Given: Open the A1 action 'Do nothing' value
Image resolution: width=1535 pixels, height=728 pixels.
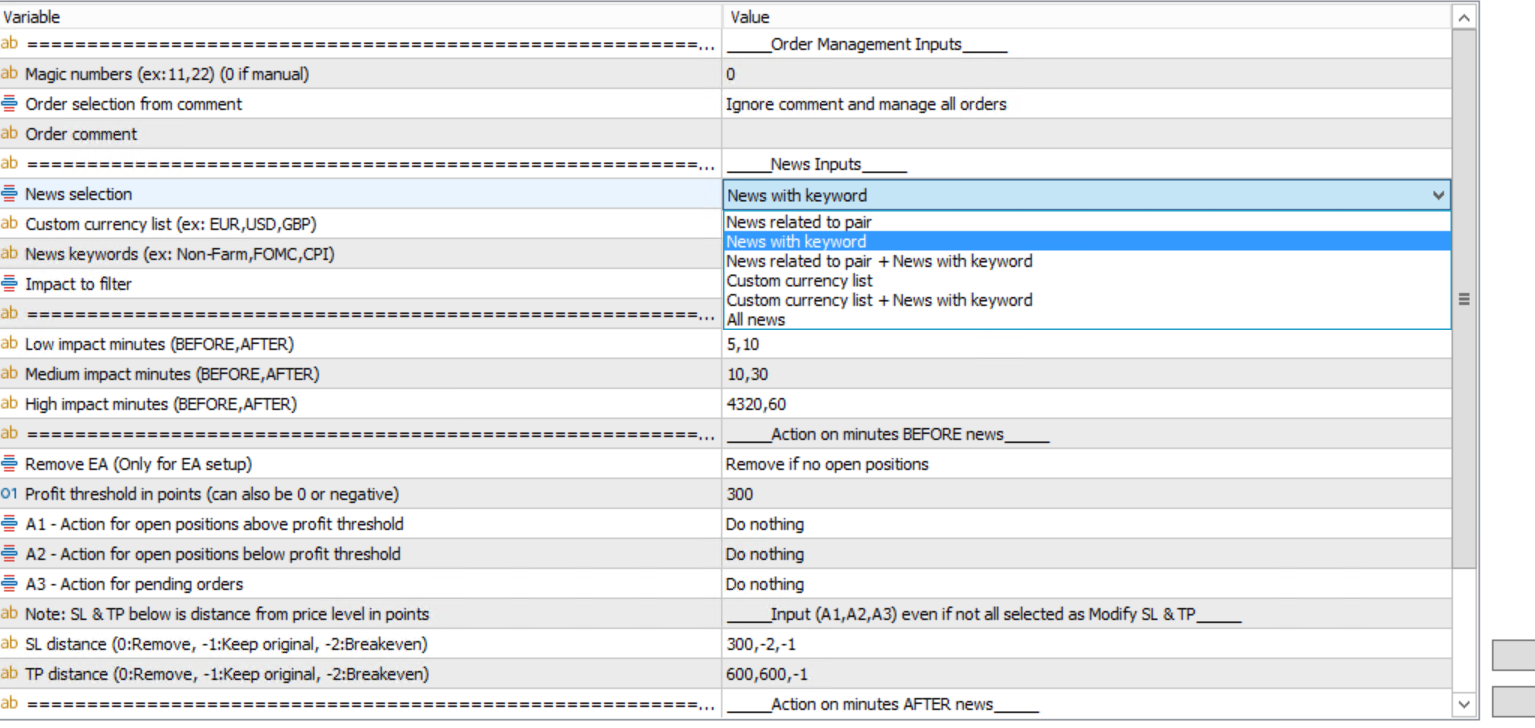Looking at the screenshot, I should tap(1086, 524).
